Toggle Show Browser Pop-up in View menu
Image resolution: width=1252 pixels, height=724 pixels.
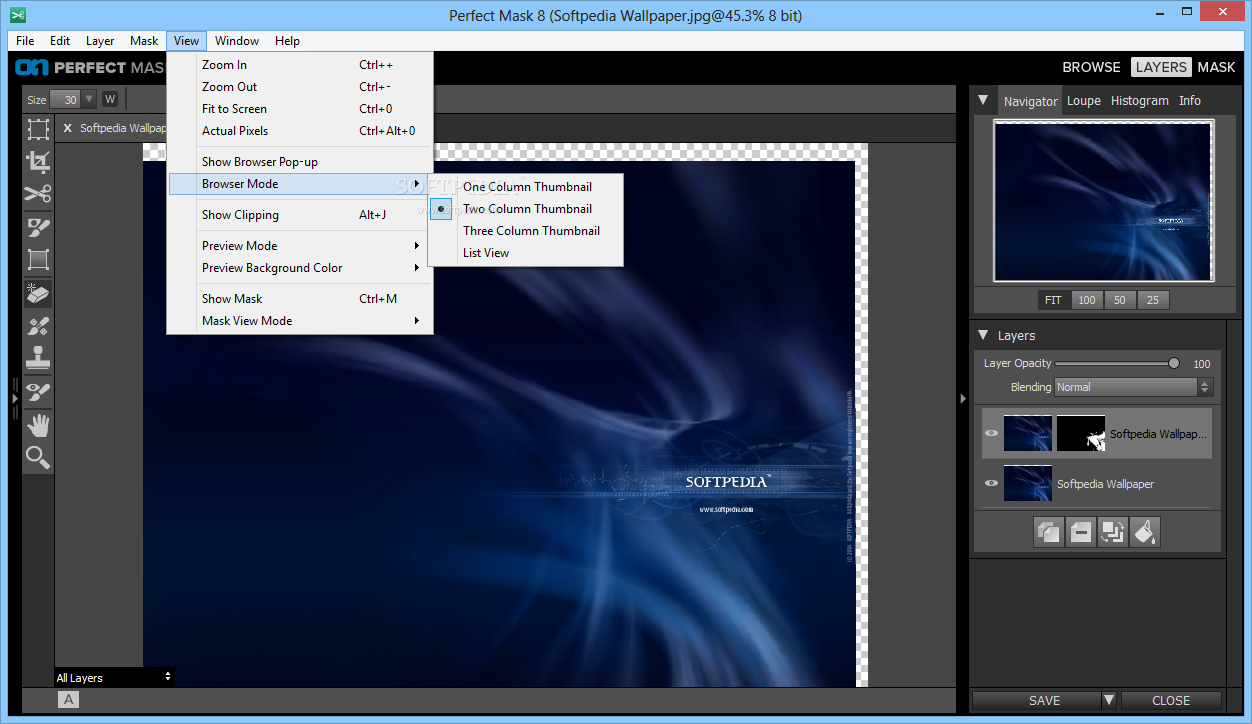click(300, 162)
